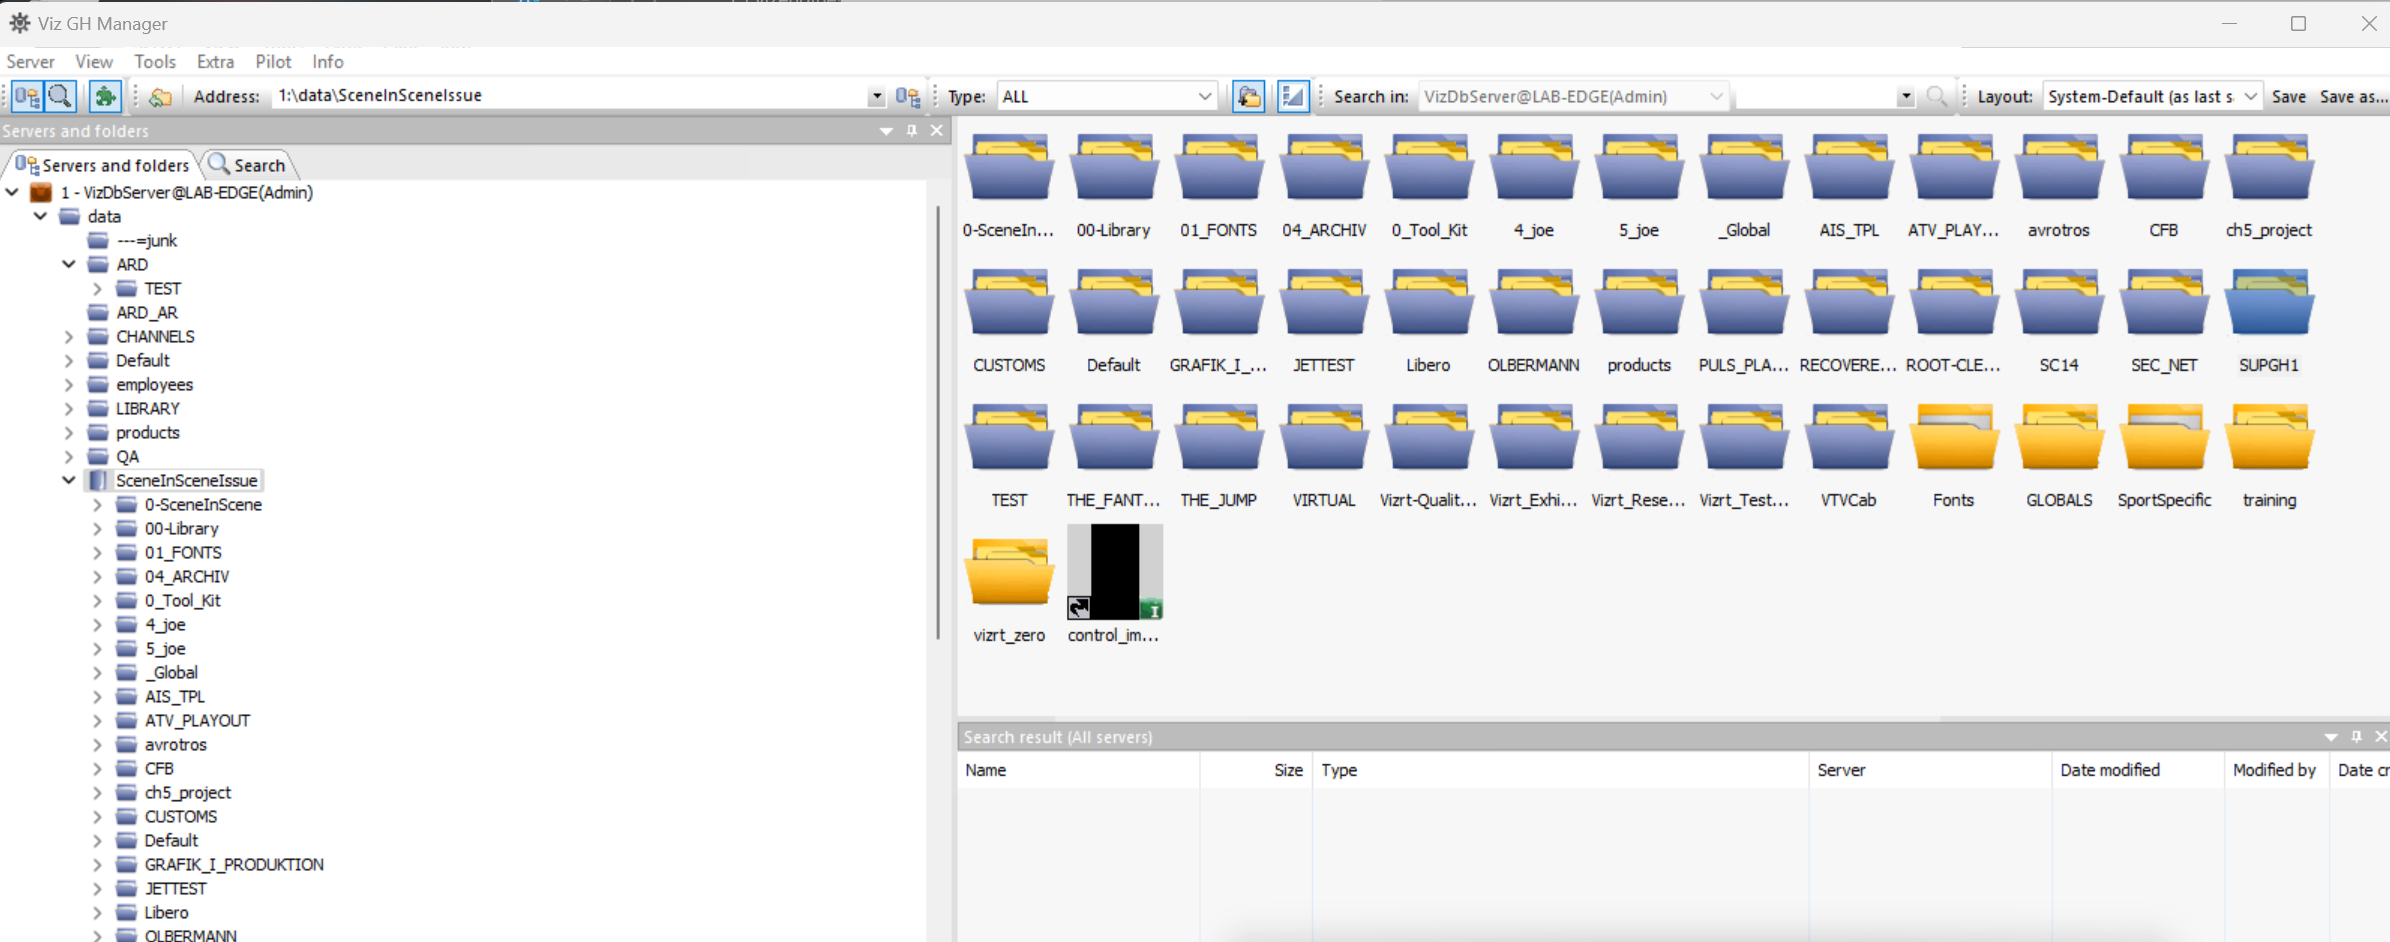2390x942 pixels.
Task: Select the CUSTOMS folder icon in grid
Action: [x=1008, y=304]
